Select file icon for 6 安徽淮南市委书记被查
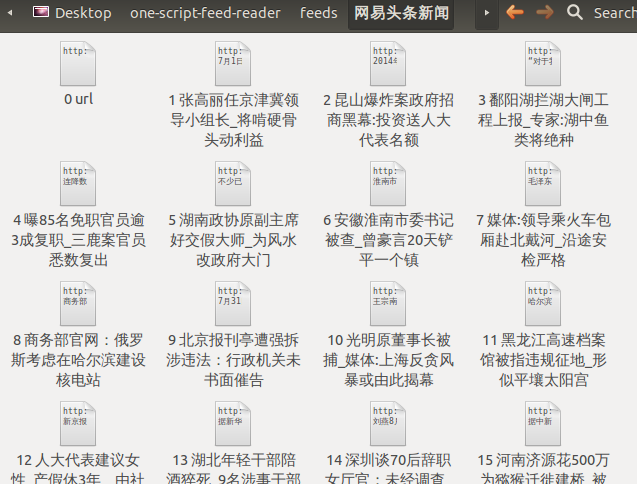Image resolution: width=637 pixels, height=484 pixels. pos(388,184)
